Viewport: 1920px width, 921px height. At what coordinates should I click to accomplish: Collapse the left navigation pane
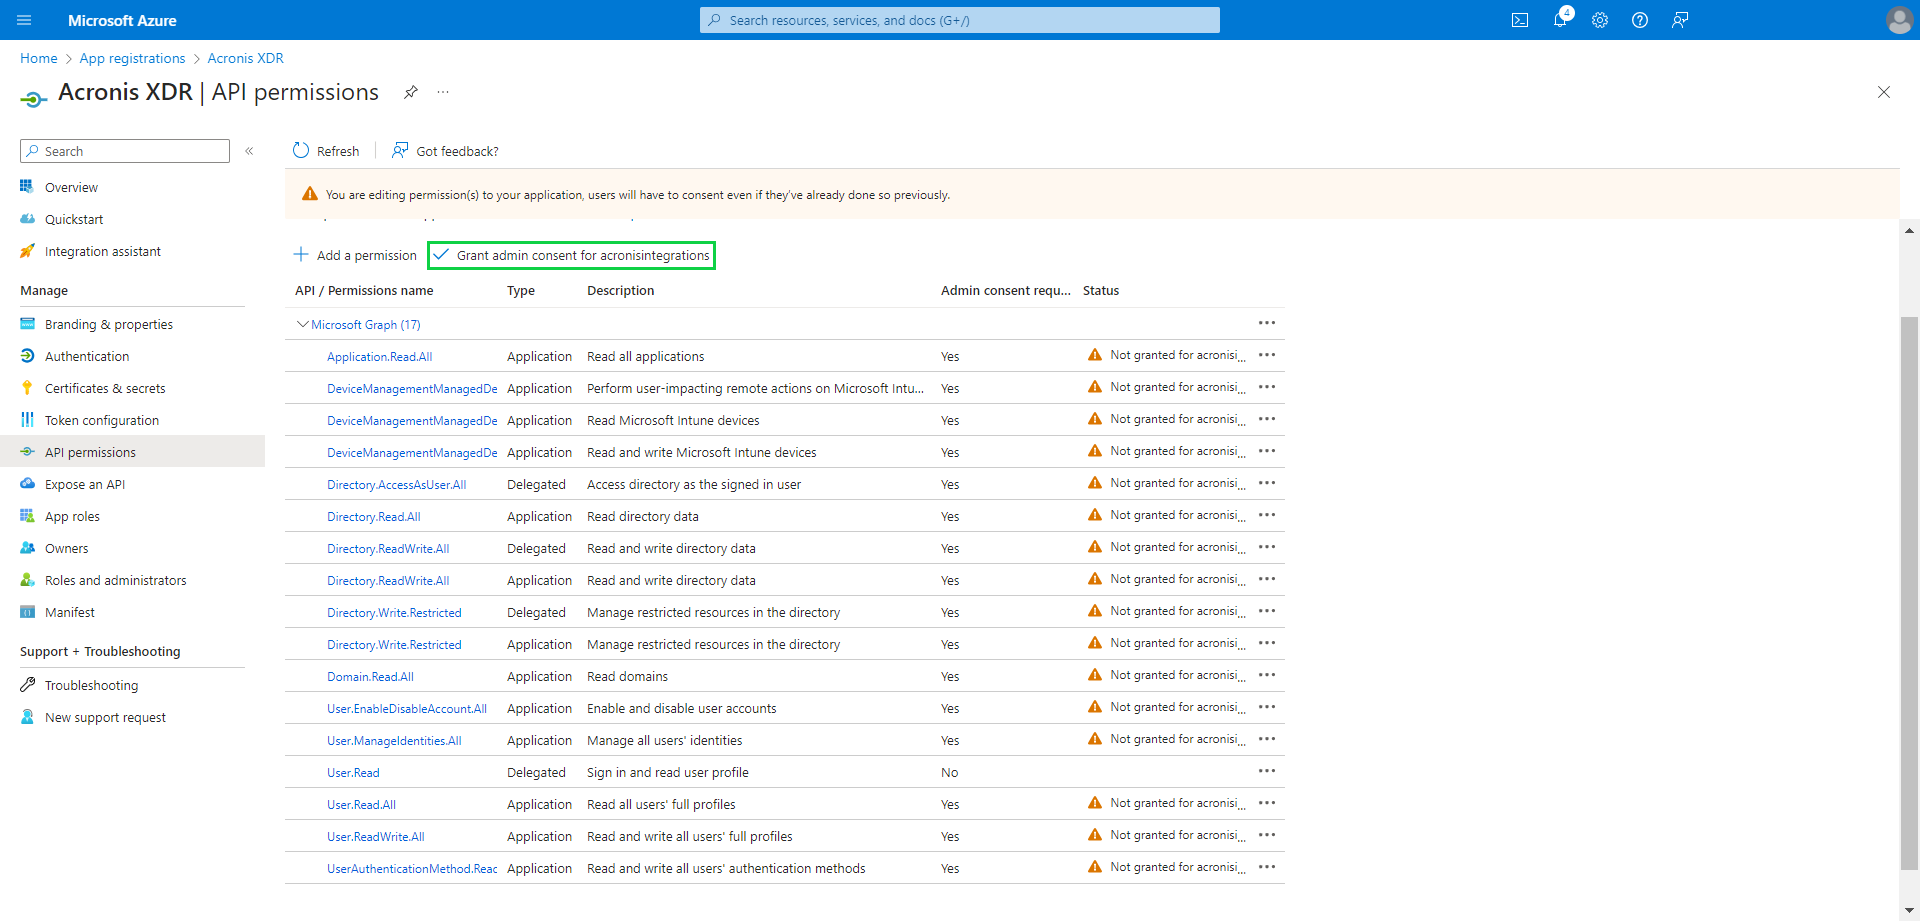click(249, 151)
